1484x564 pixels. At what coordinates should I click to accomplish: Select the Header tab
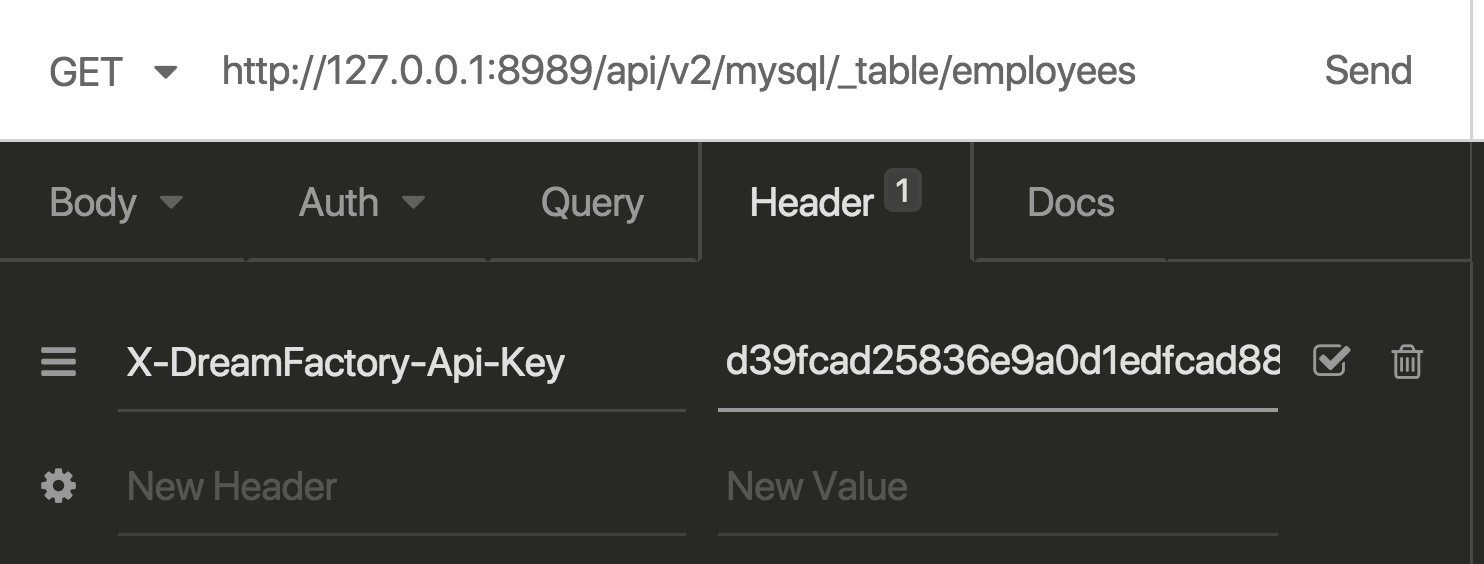coord(811,203)
